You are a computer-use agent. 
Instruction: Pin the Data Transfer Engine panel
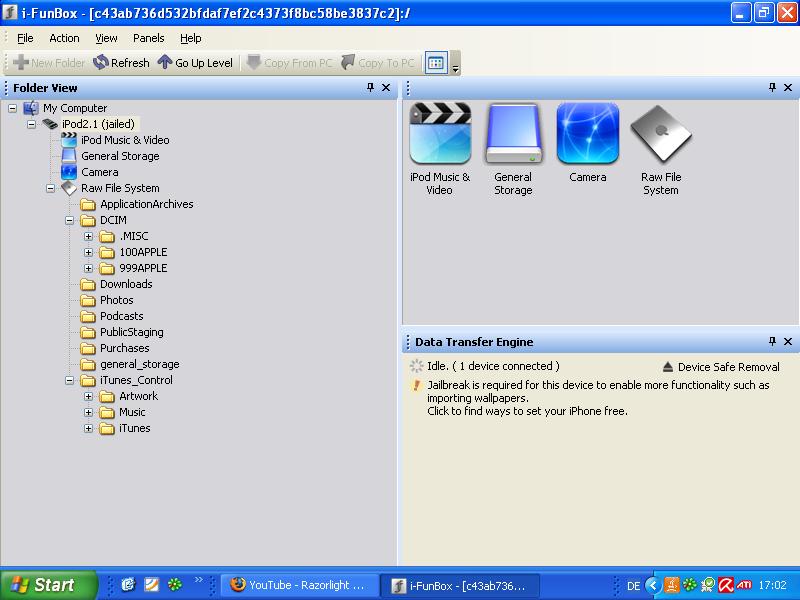pyautogui.click(x=772, y=341)
